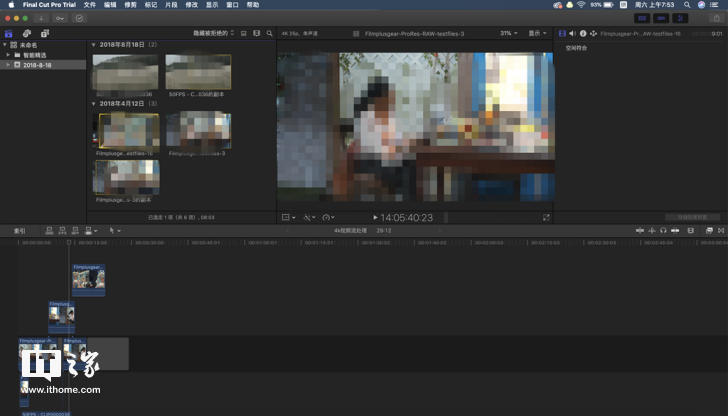
Task: Expand 智能精选 folder
Action: (8, 55)
